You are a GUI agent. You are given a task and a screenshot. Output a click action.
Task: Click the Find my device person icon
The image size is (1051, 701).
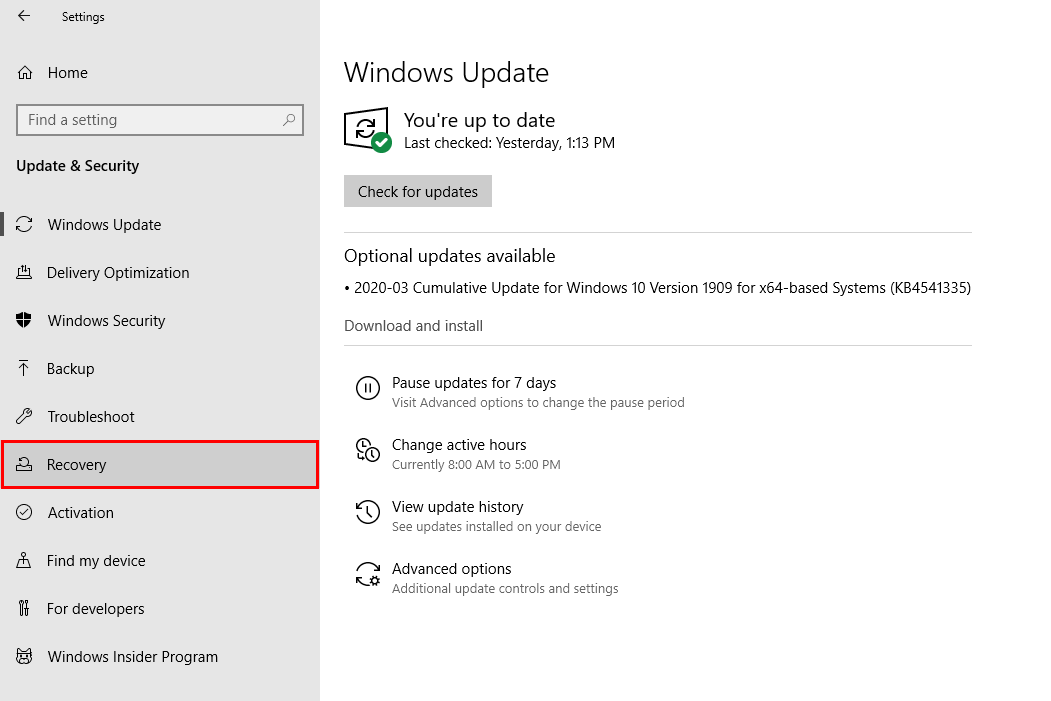click(x=24, y=560)
